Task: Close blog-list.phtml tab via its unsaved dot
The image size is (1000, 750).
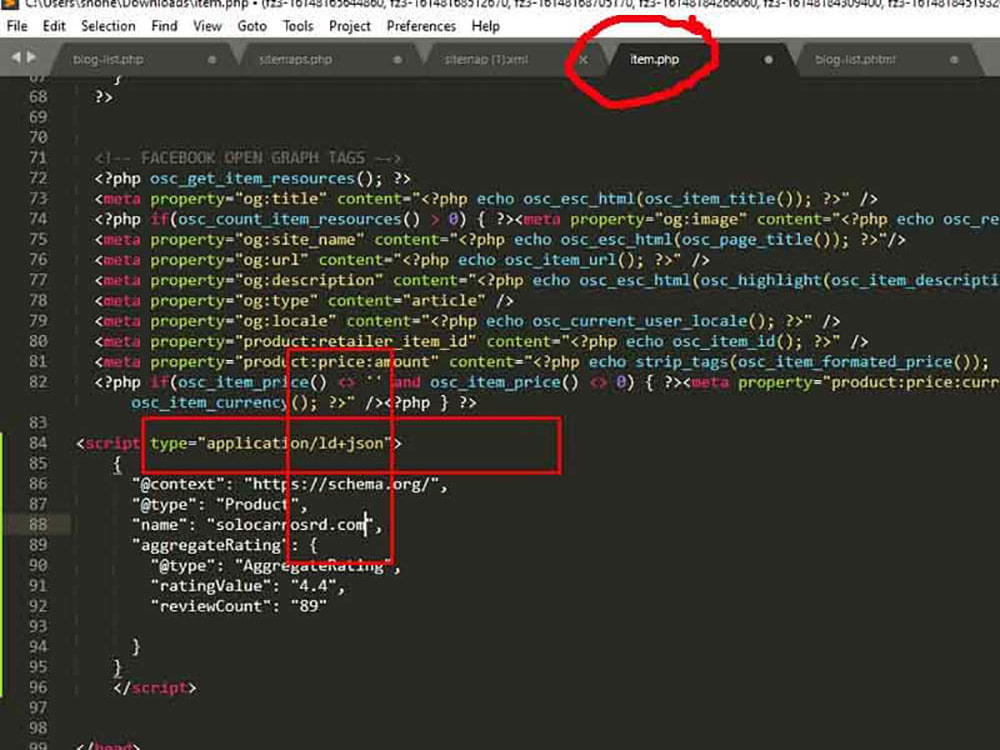Action: (954, 60)
